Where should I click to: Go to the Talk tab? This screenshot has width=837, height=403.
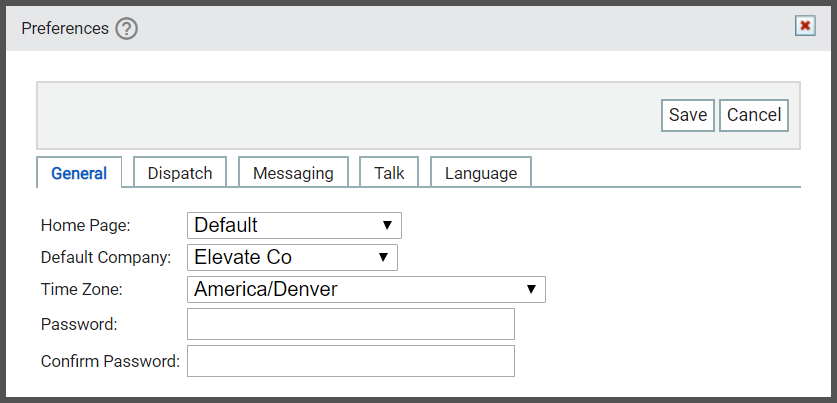click(389, 173)
